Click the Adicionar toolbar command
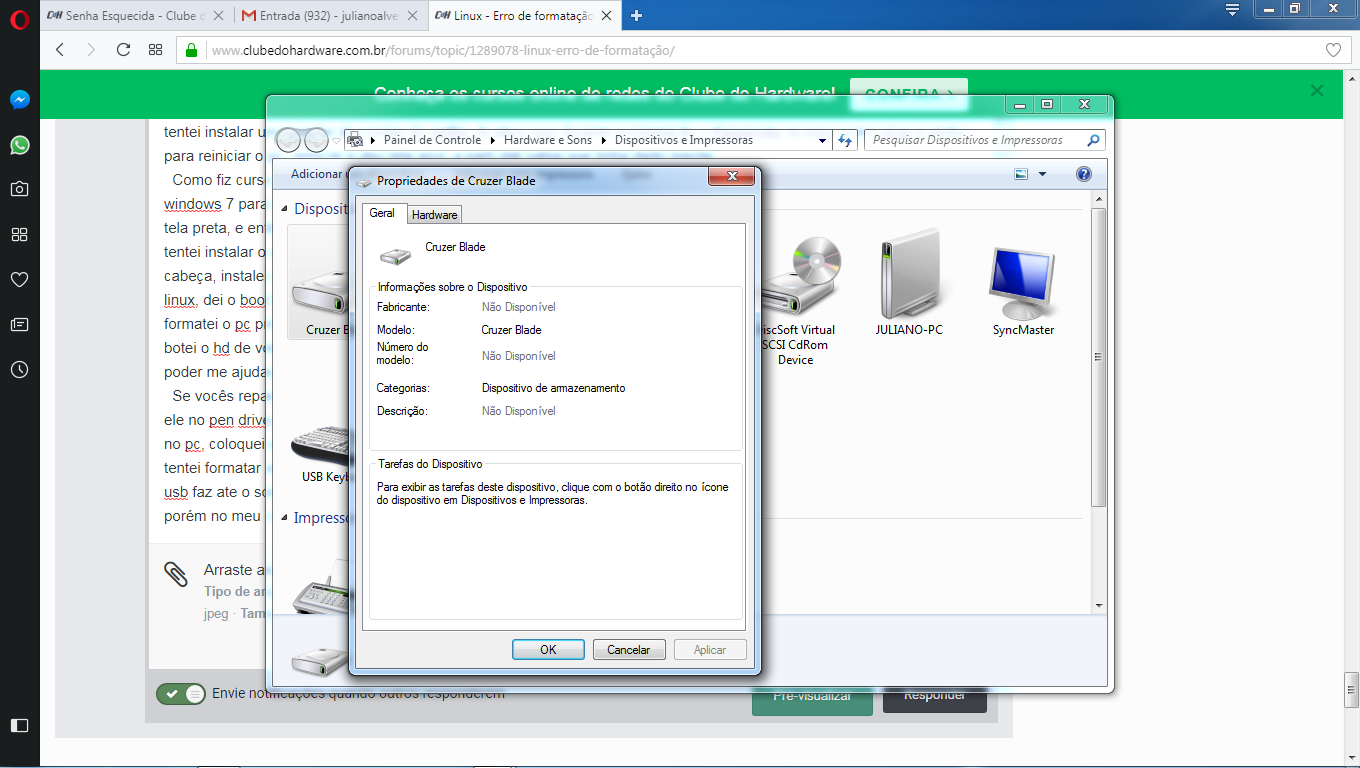 [x=316, y=174]
